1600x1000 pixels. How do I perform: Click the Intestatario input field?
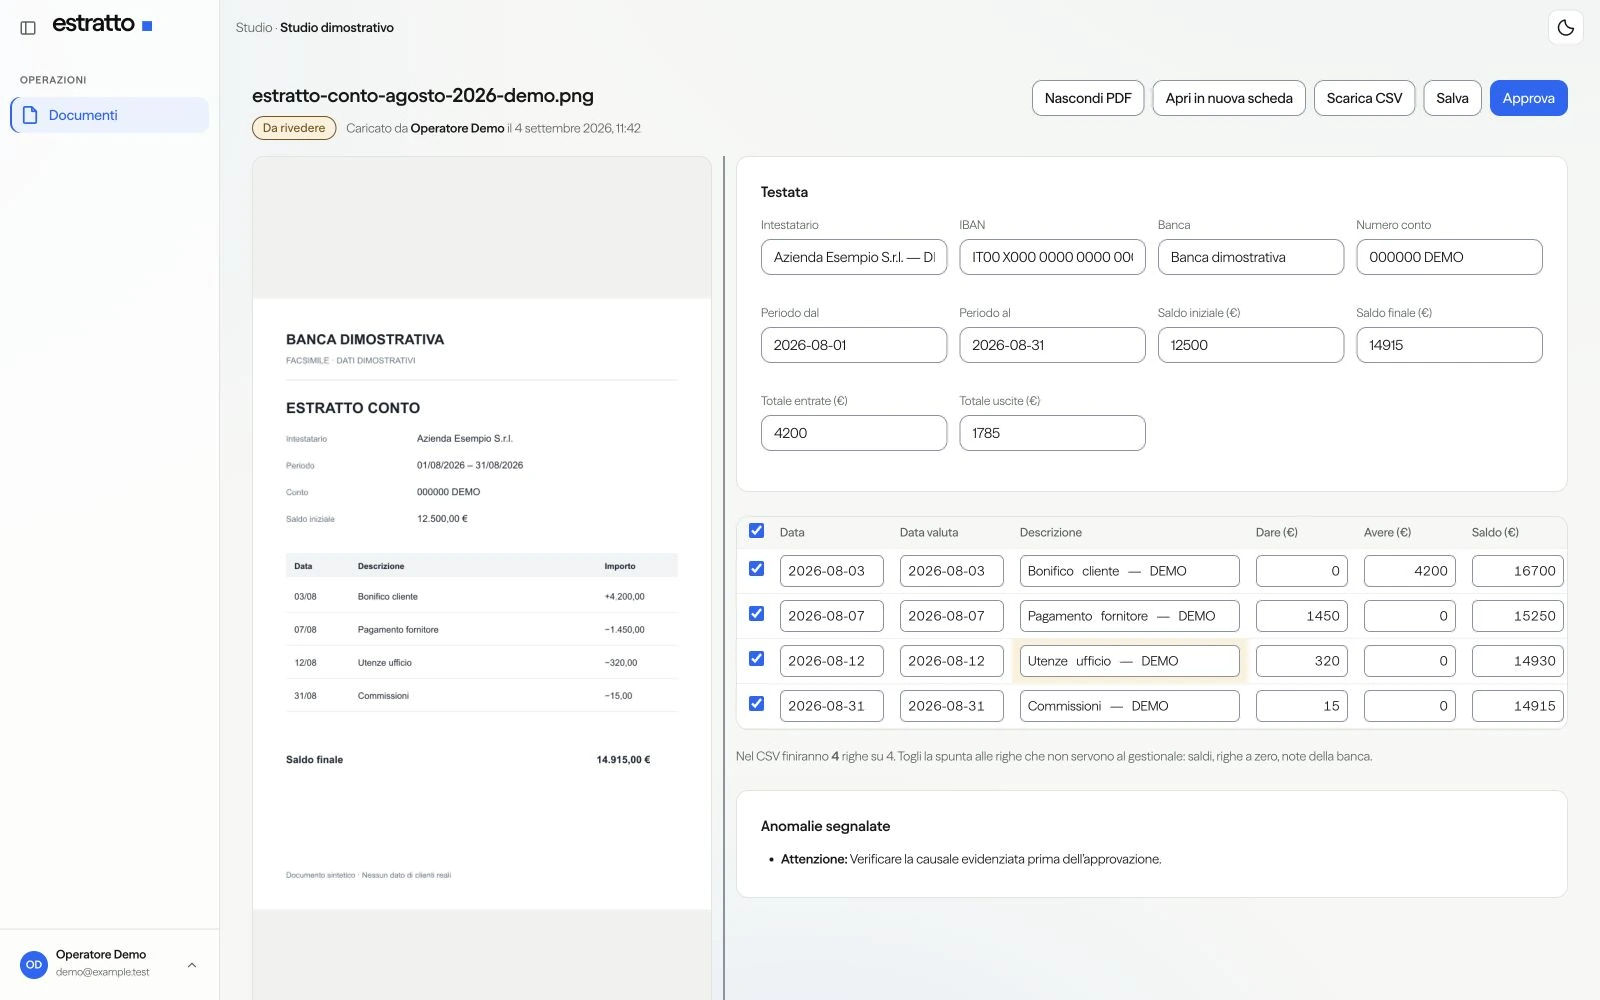pos(854,257)
